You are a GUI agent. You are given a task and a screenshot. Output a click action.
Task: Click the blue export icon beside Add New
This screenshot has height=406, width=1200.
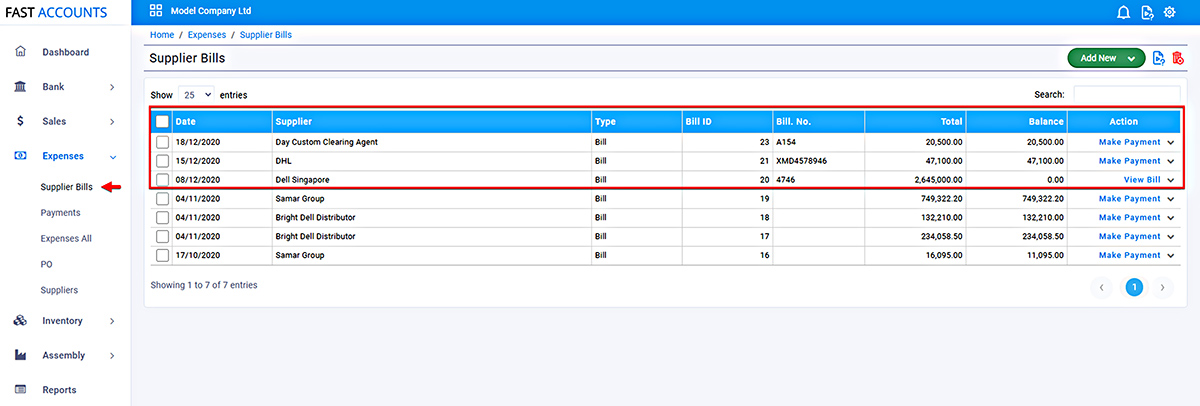[1158, 58]
